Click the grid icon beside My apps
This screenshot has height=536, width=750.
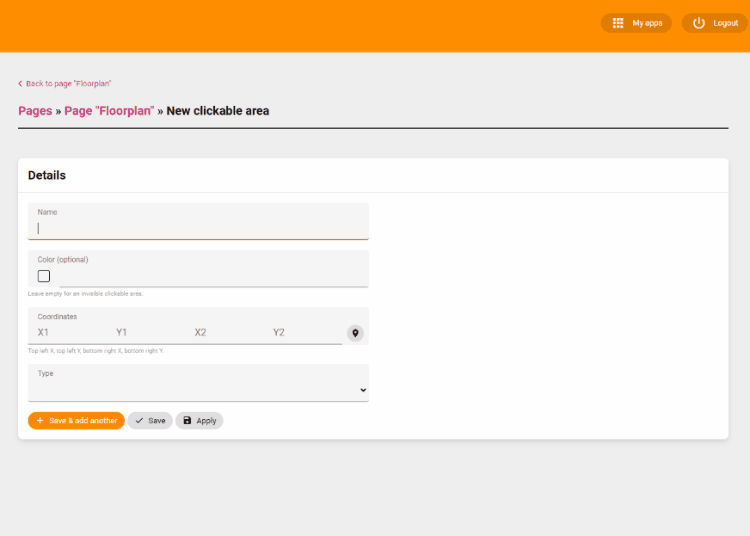coord(618,23)
